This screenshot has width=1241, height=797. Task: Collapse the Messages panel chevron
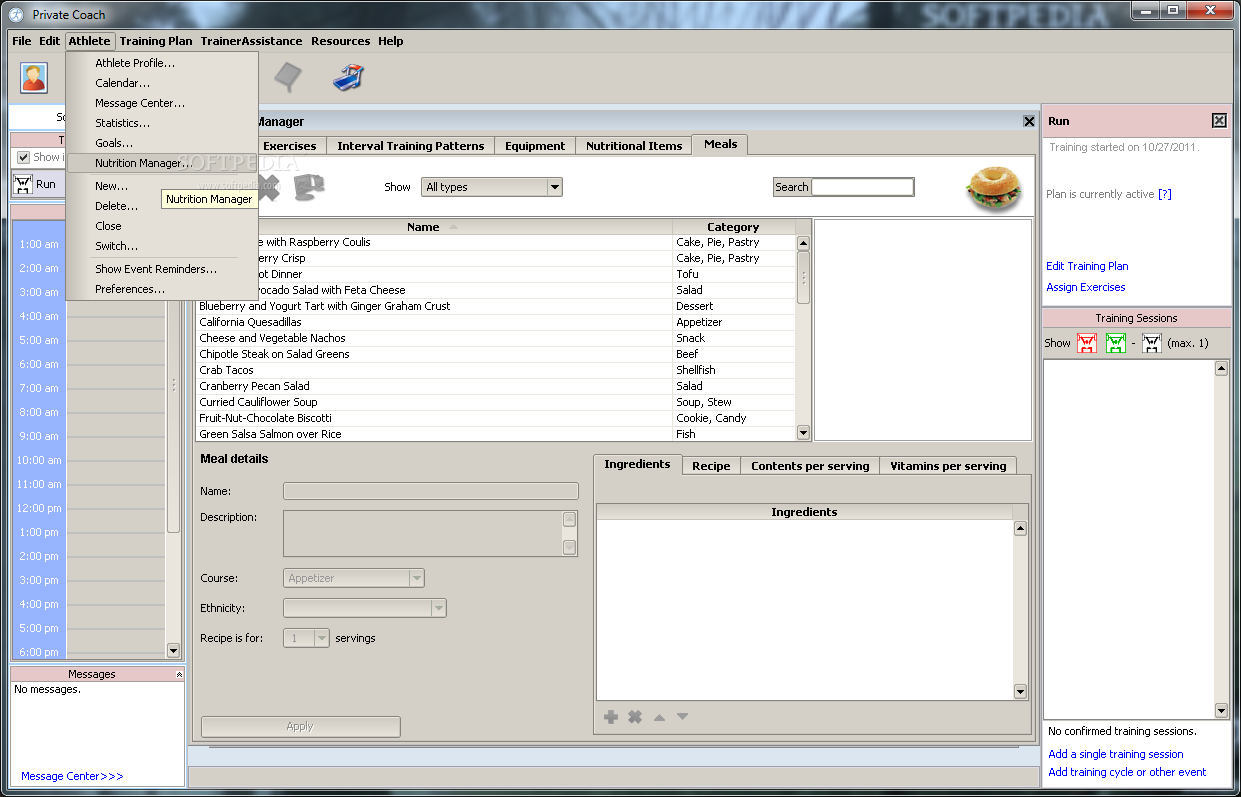(179, 675)
